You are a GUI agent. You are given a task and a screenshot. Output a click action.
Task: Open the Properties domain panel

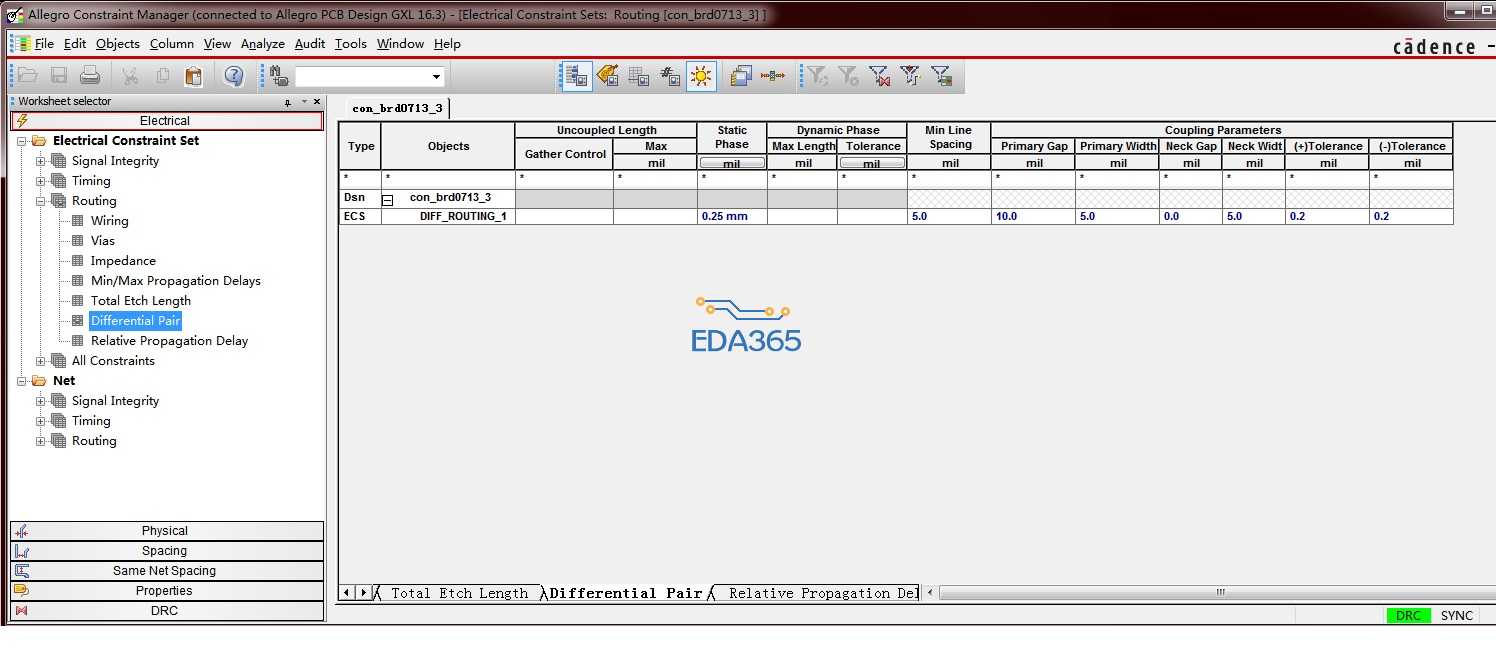pyautogui.click(x=167, y=591)
